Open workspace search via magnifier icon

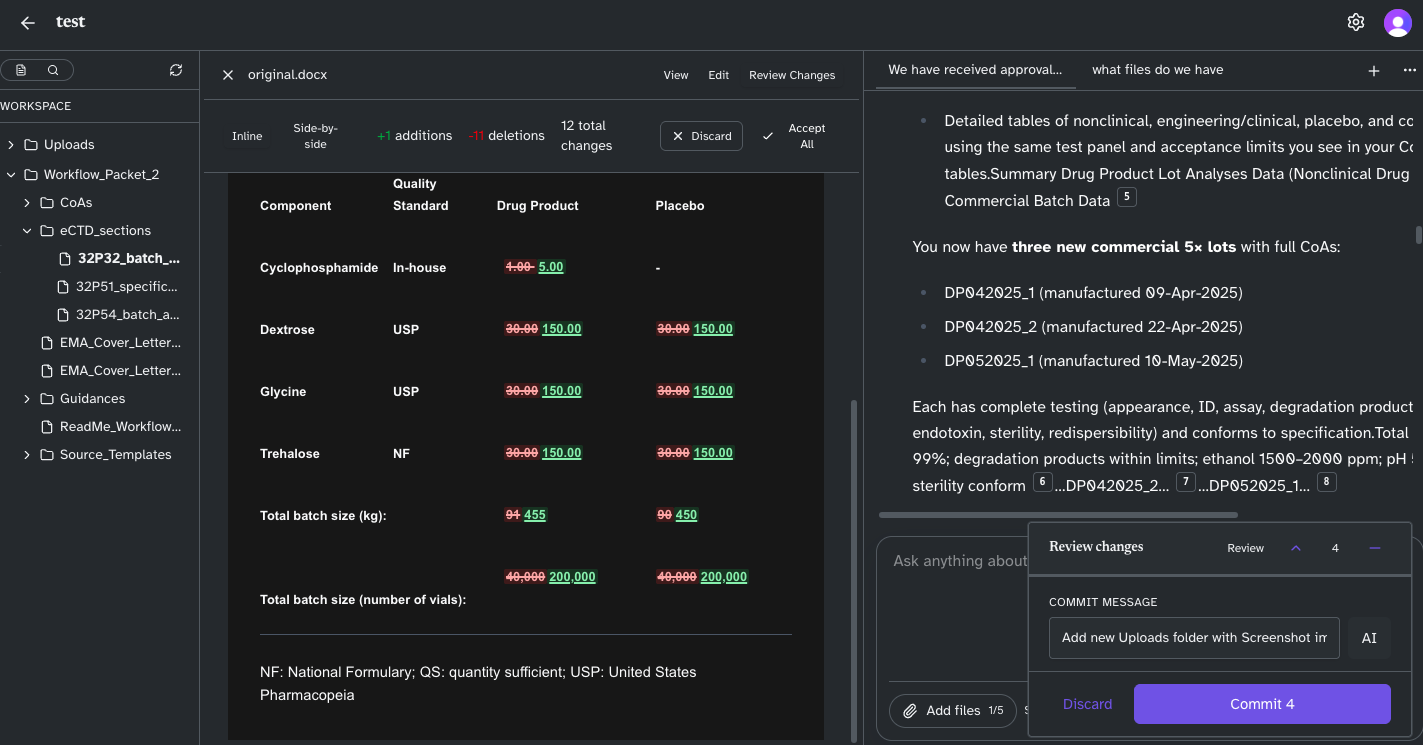point(52,70)
